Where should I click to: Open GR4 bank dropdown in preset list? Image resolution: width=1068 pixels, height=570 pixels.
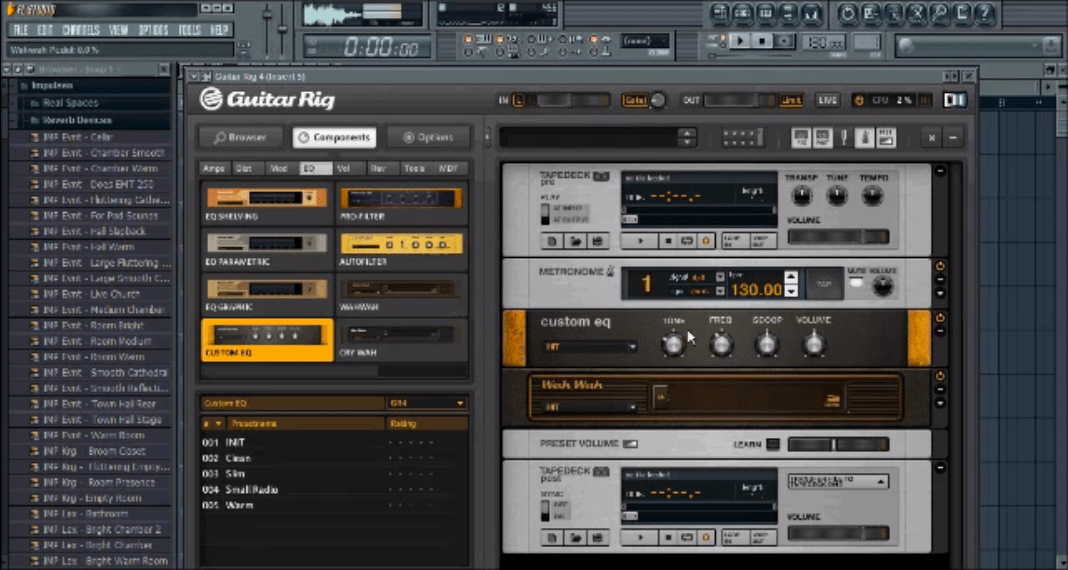point(427,403)
